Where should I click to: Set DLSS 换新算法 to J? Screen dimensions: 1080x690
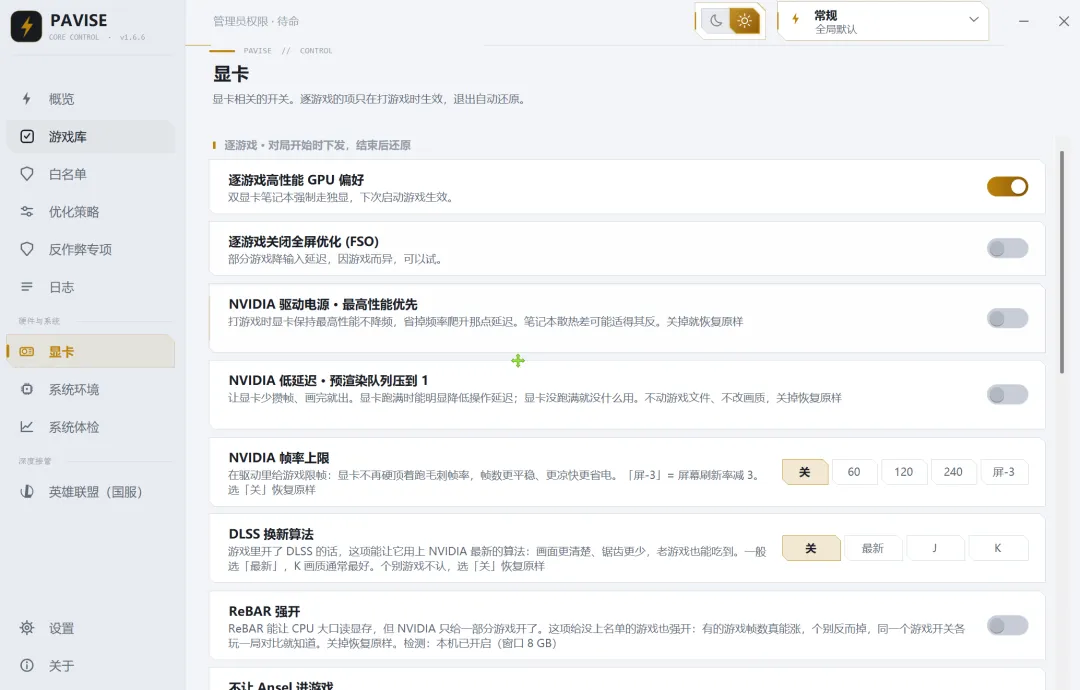pos(935,548)
